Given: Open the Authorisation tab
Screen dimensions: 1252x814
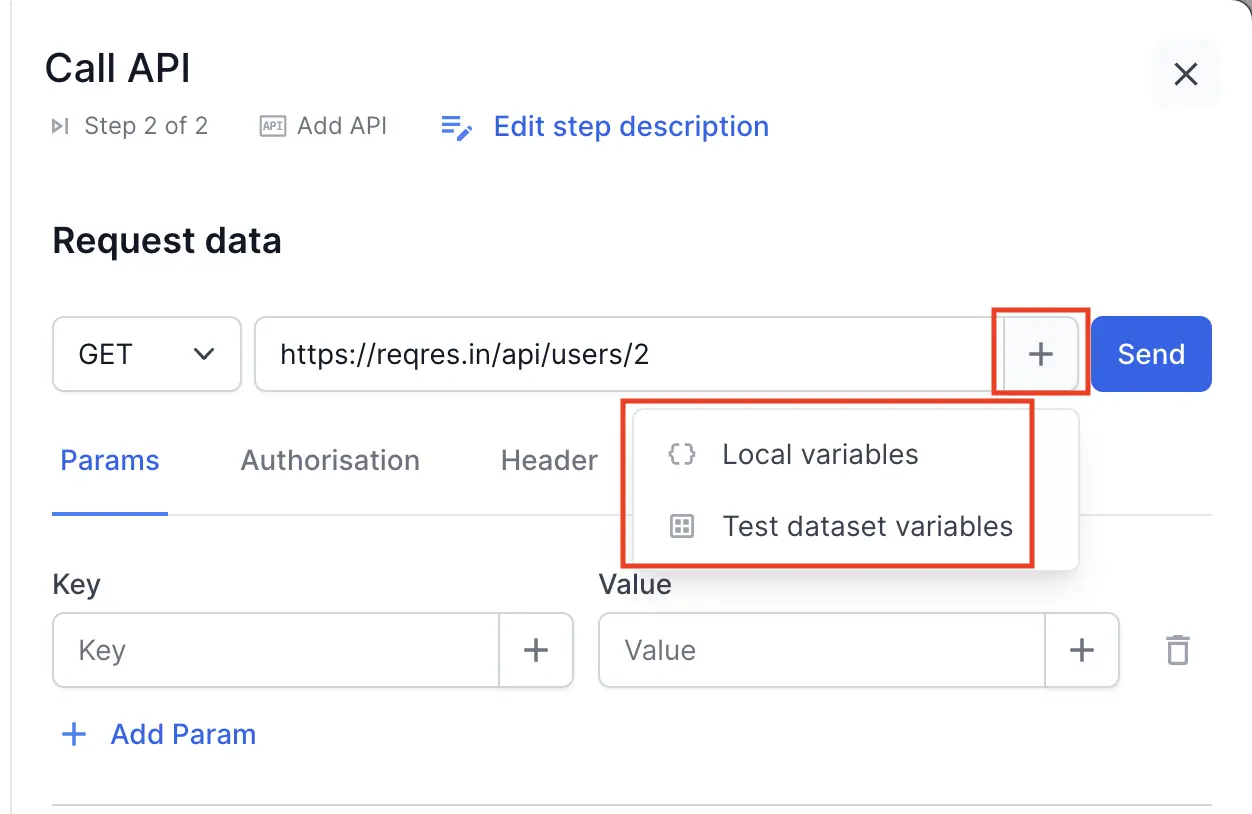Looking at the screenshot, I should (330, 461).
